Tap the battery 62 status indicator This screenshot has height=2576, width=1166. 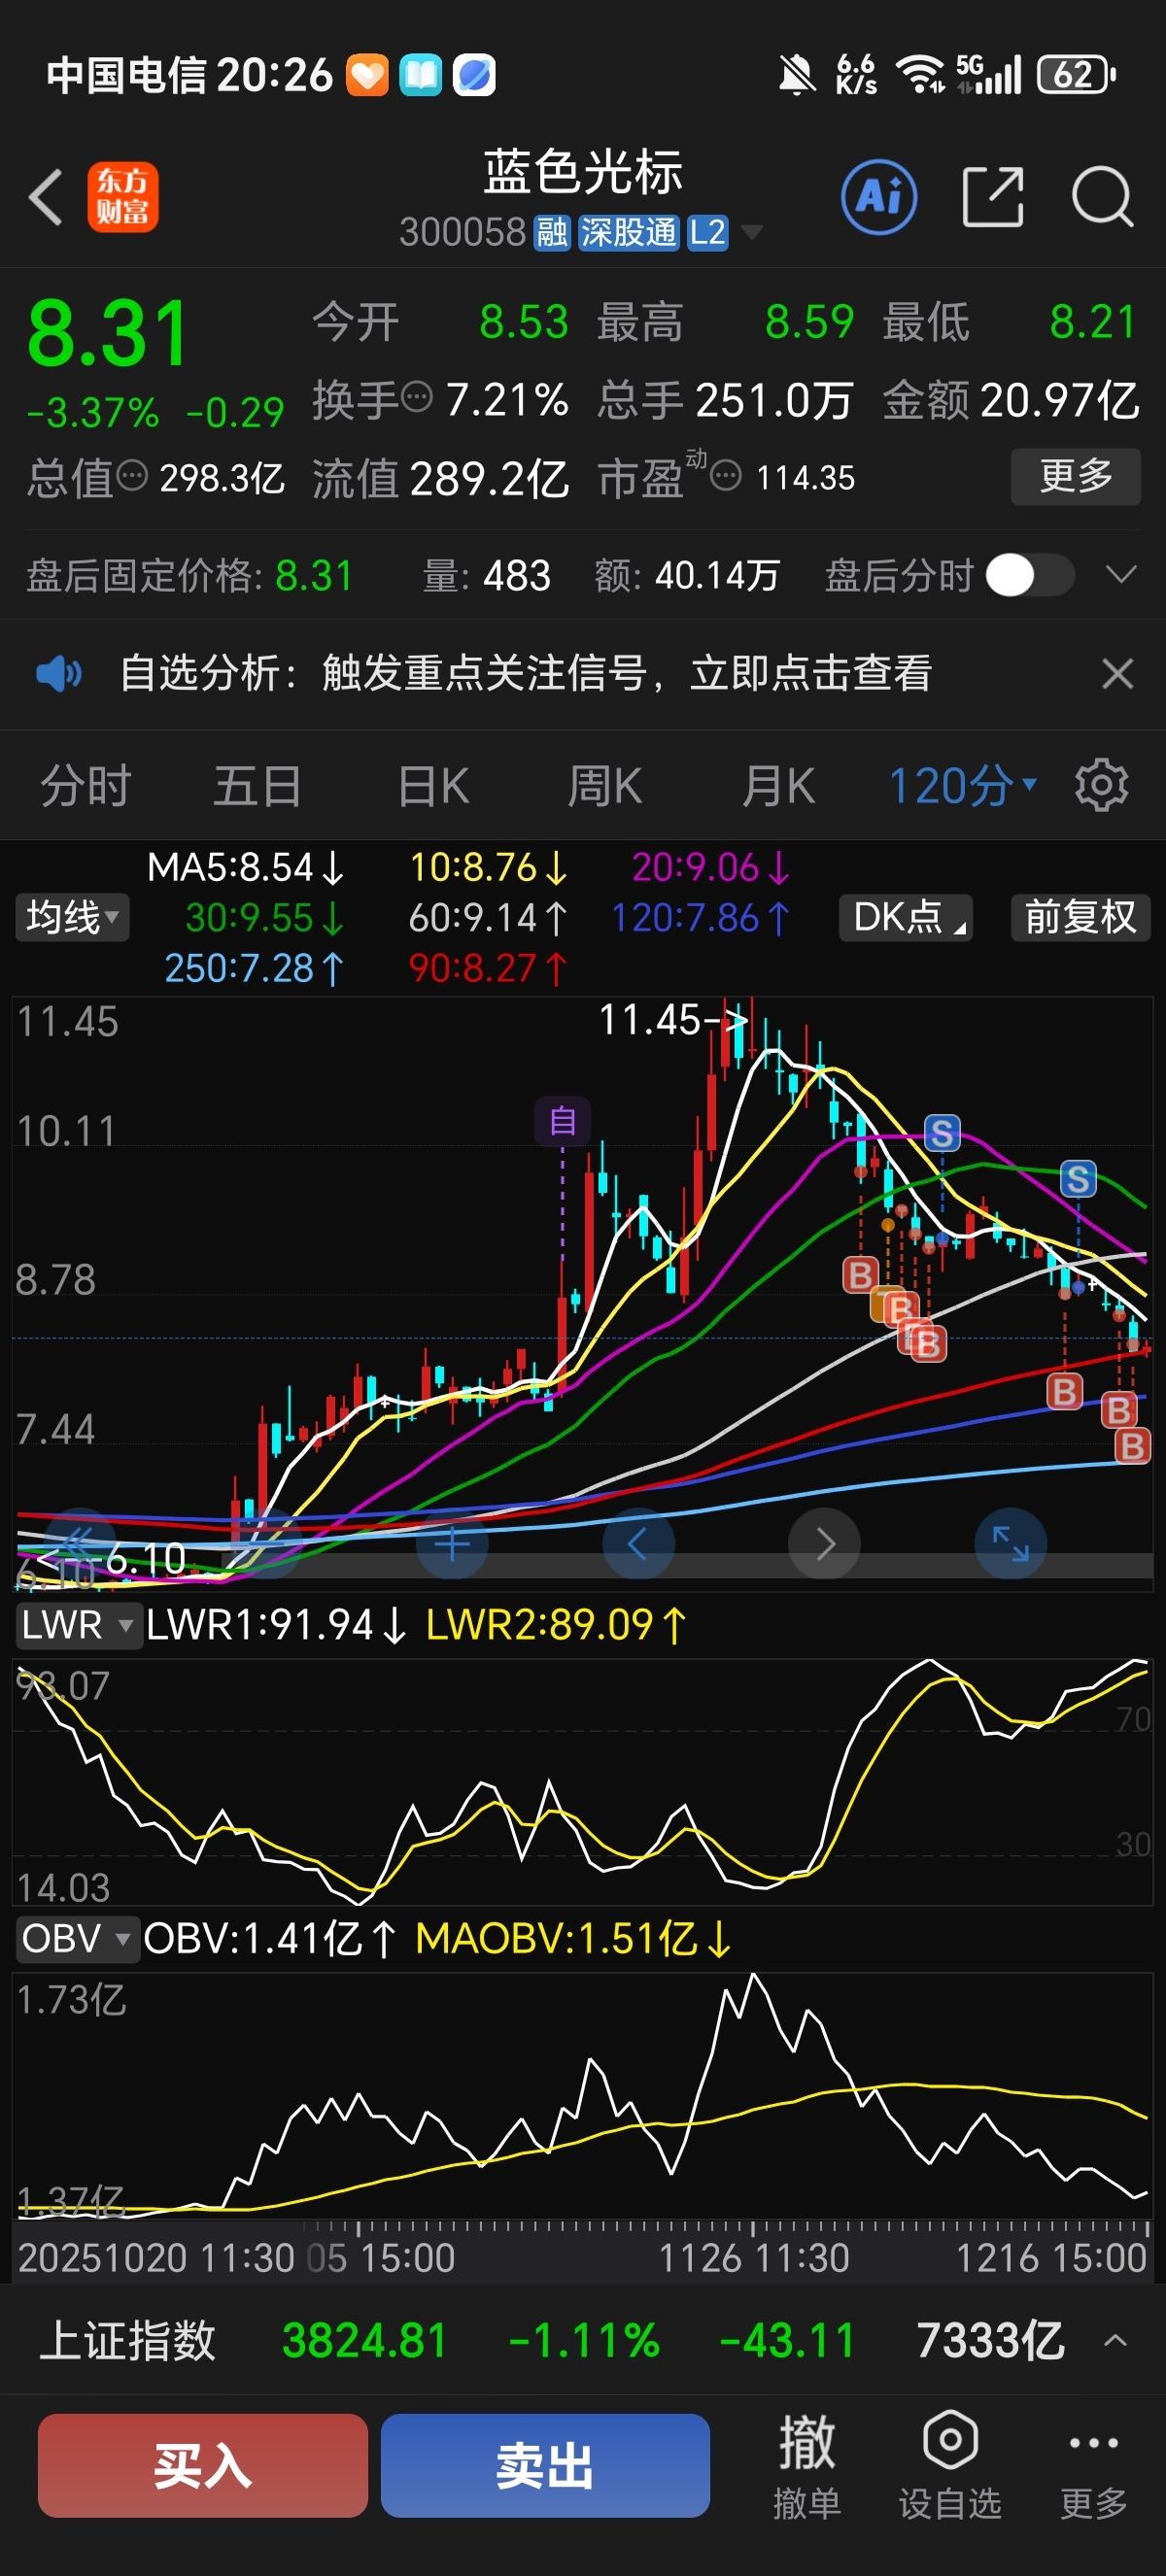coord(1076,75)
